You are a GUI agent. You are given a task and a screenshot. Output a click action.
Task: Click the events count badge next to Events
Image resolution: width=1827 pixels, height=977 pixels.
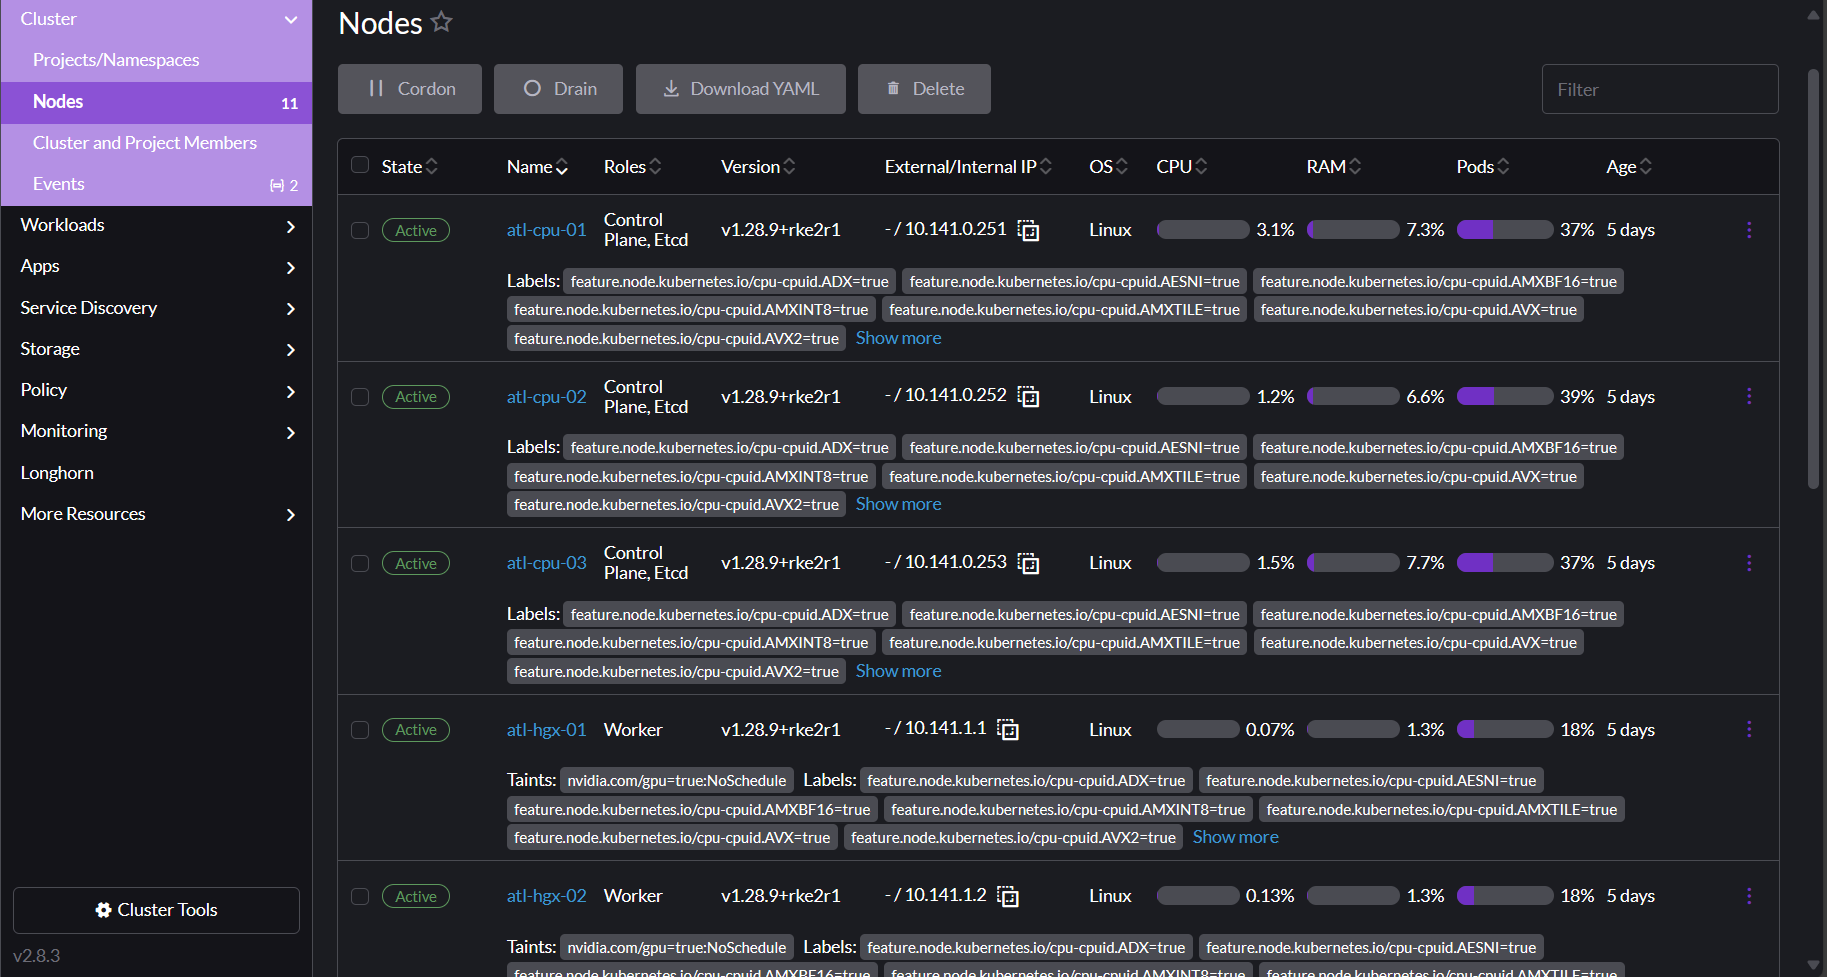282,184
